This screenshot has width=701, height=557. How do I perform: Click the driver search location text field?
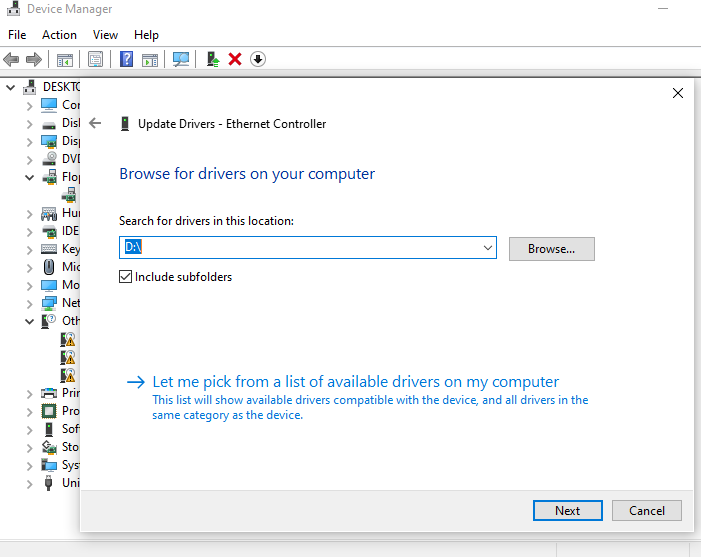coord(300,248)
